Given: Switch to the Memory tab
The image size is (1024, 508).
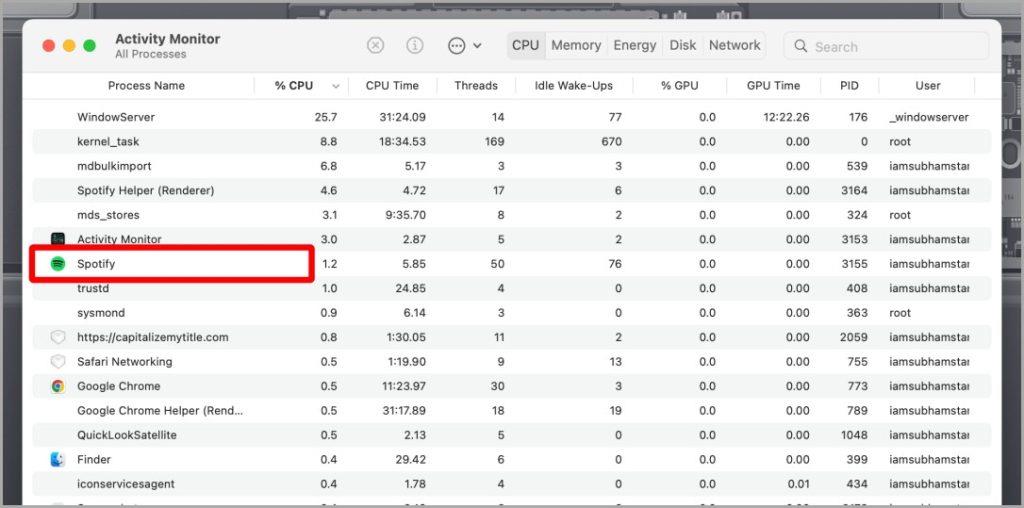Looking at the screenshot, I should click(x=576, y=45).
